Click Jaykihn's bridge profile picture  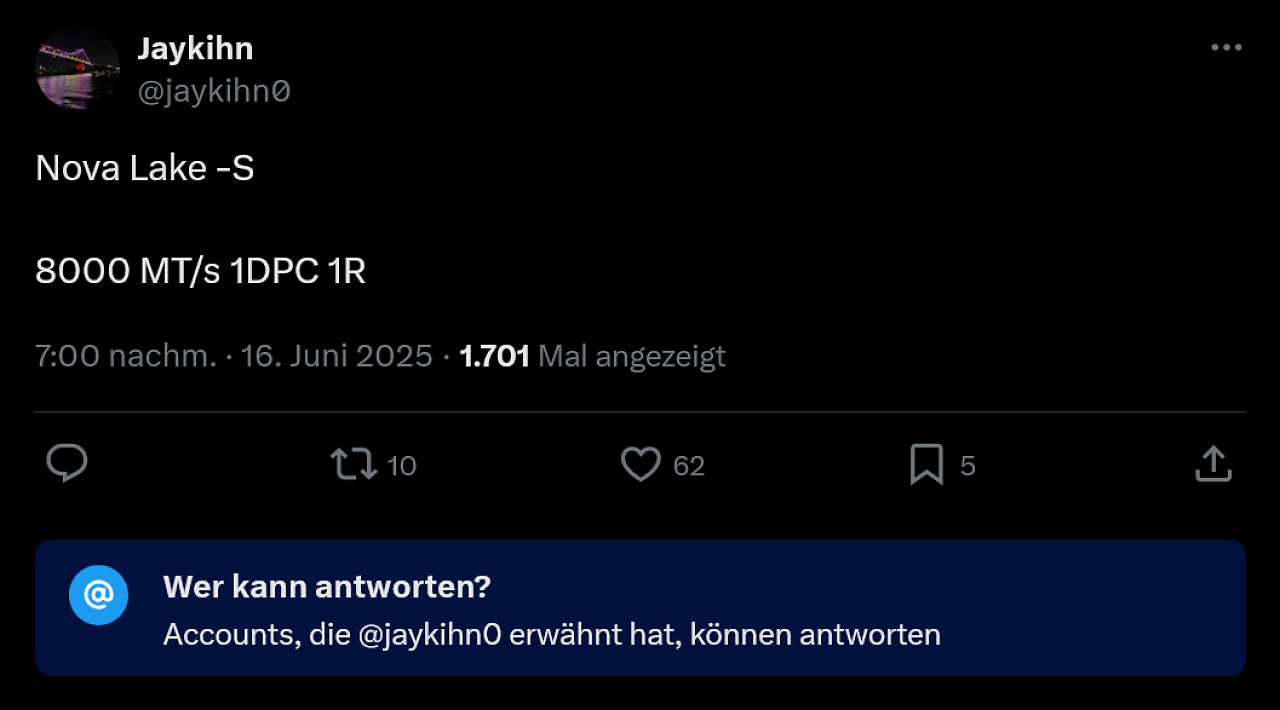coord(78,68)
